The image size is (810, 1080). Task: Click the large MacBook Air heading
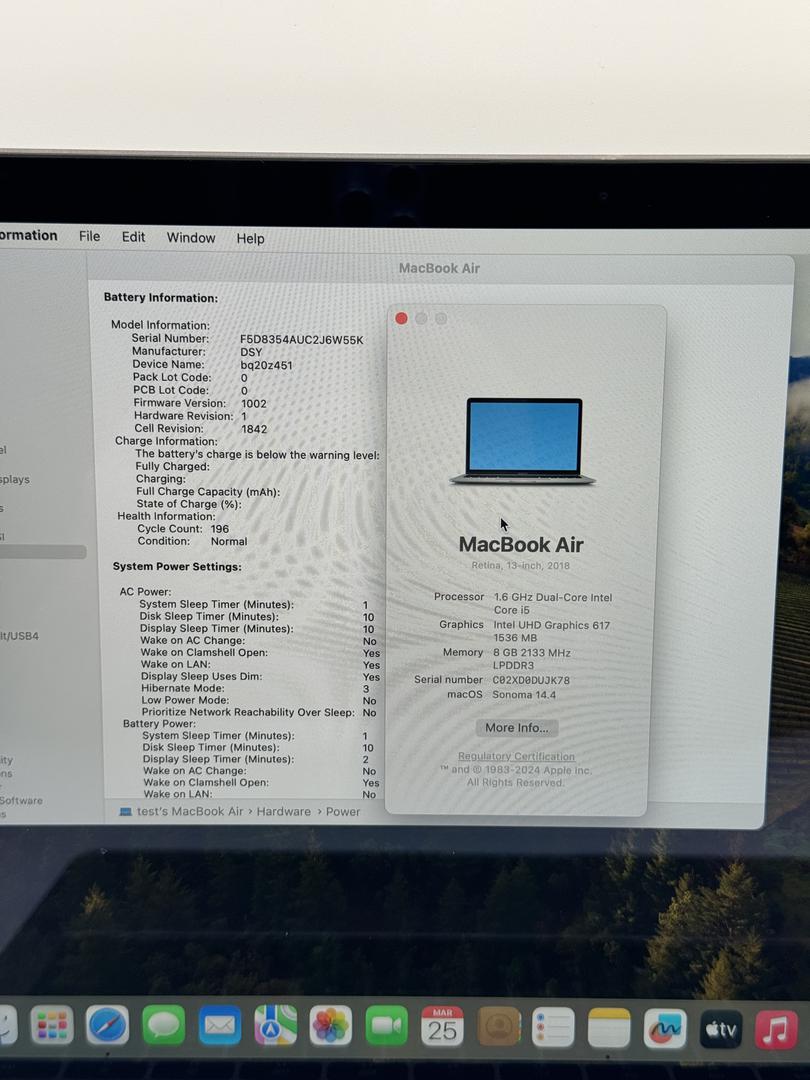click(x=521, y=545)
